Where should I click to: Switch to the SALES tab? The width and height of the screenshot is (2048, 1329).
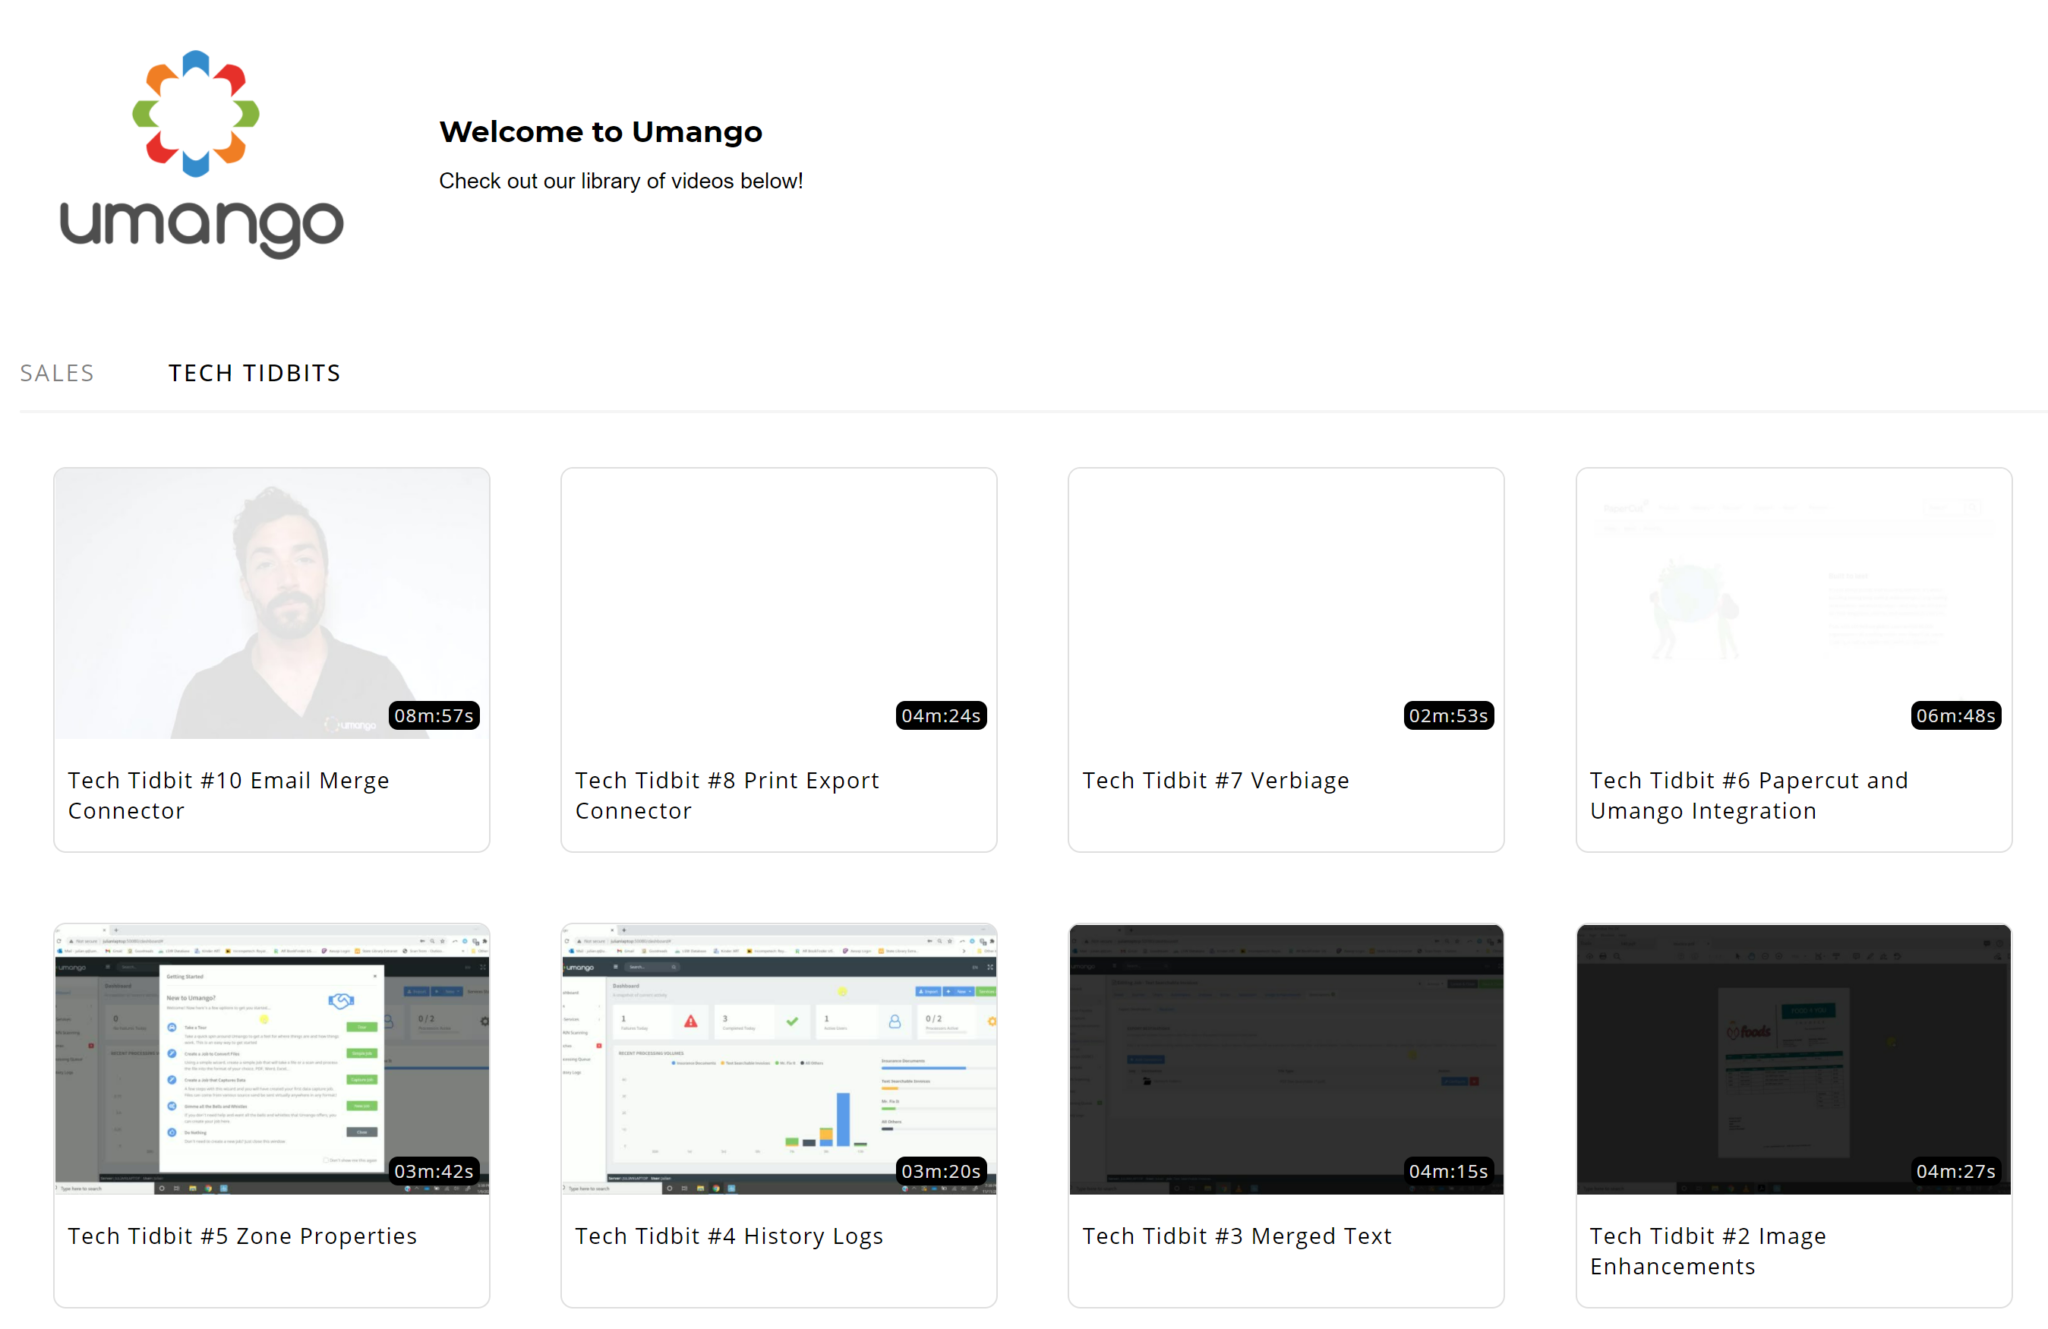pyautogui.click(x=57, y=372)
